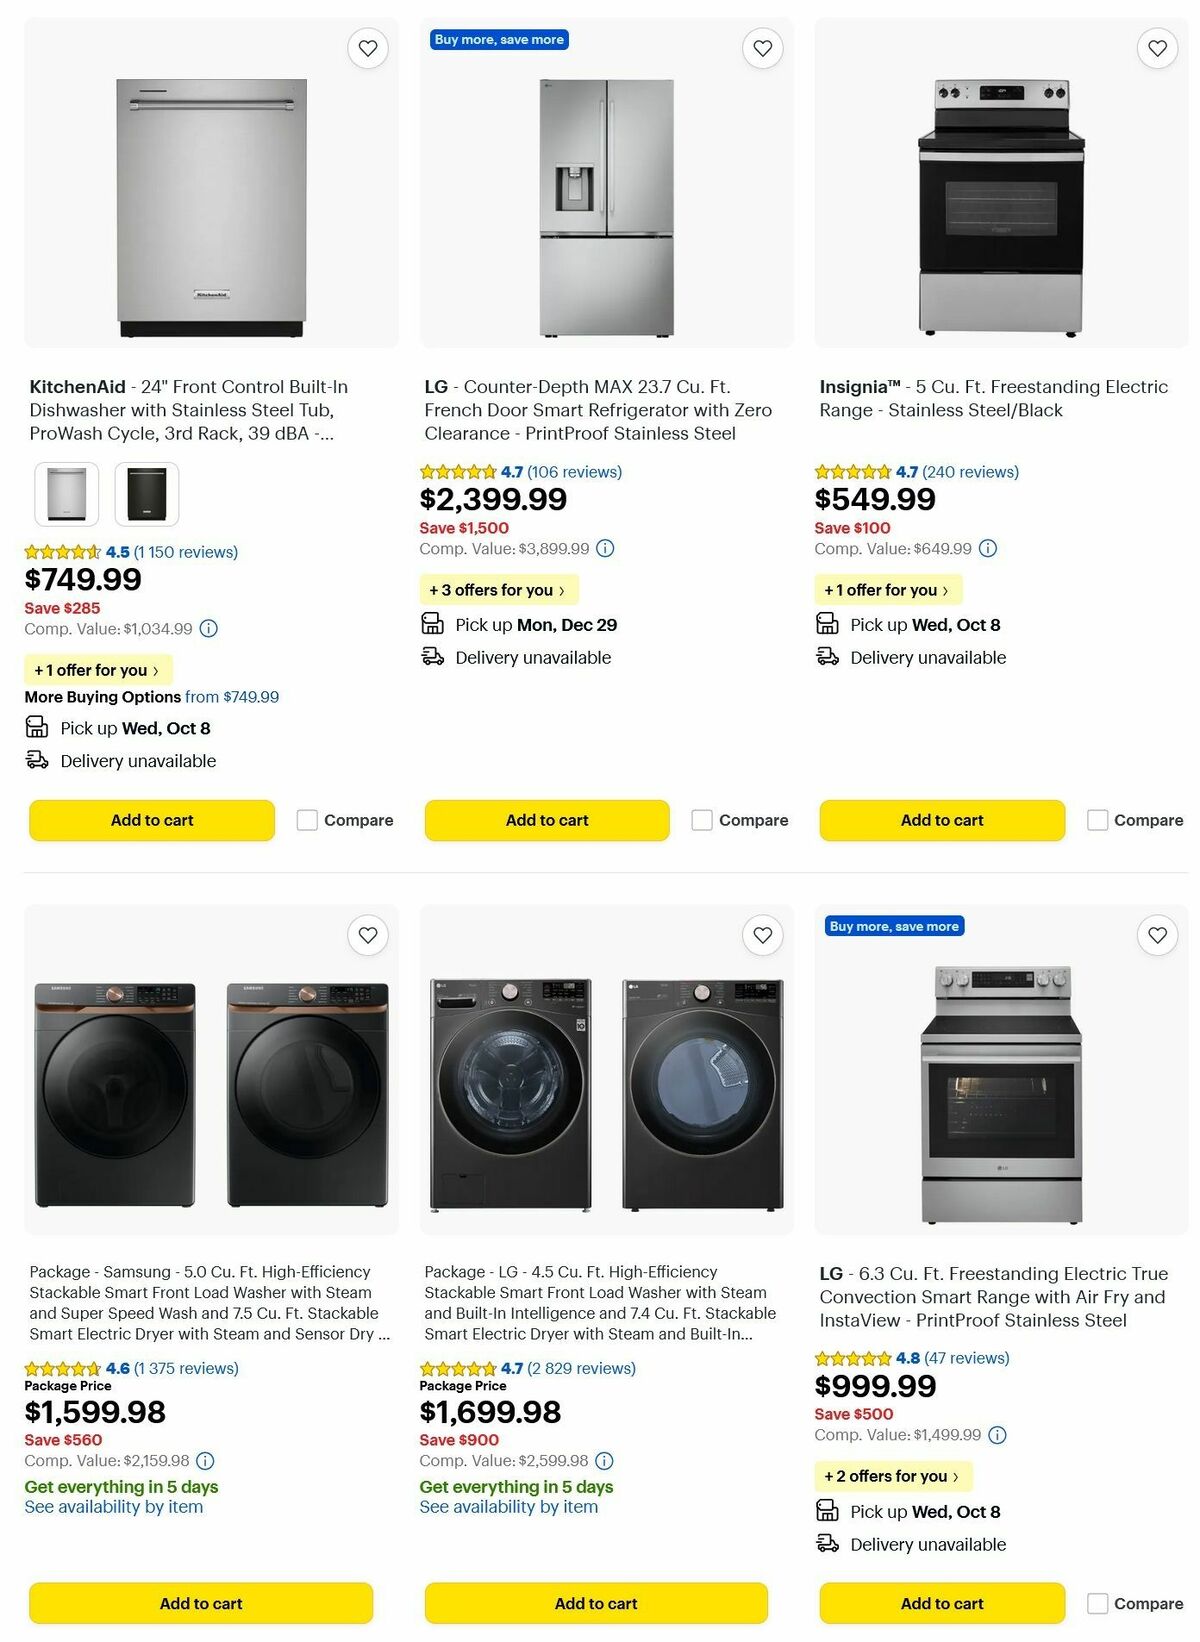Image resolution: width=1200 pixels, height=1642 pixels.
Task: Expand the +3 offers for you panel
Action: coord(498,590)
